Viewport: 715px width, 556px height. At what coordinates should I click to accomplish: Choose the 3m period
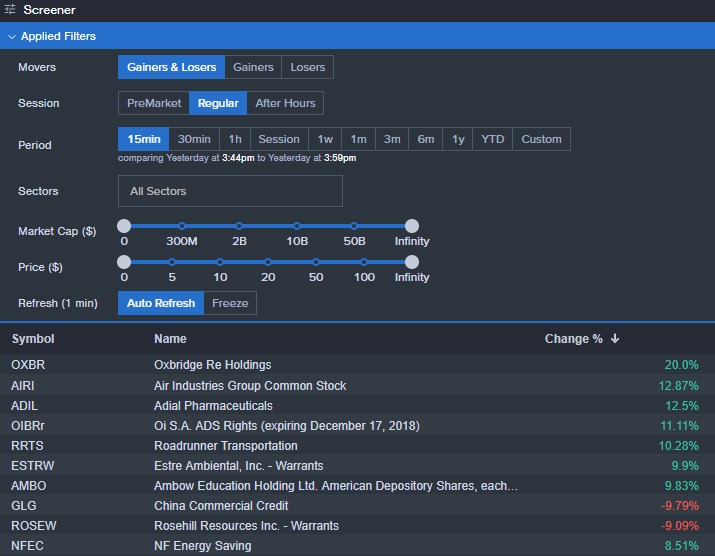392,139
